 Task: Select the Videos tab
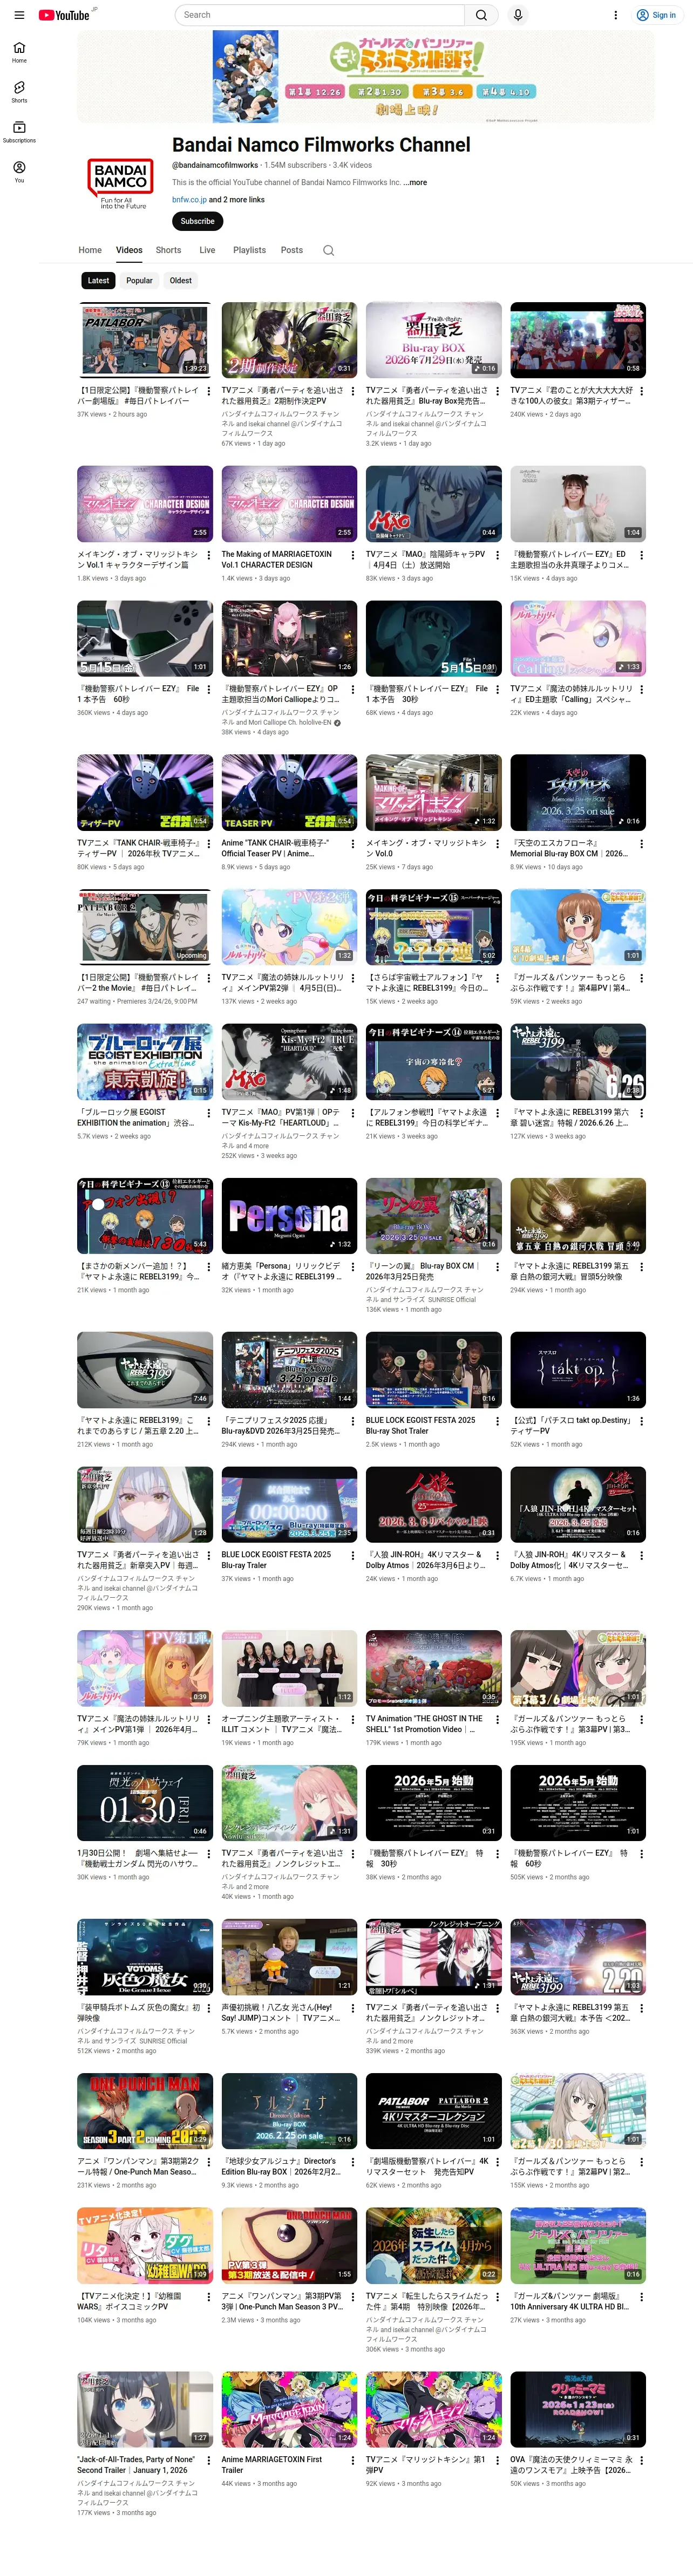click(129, 250)
